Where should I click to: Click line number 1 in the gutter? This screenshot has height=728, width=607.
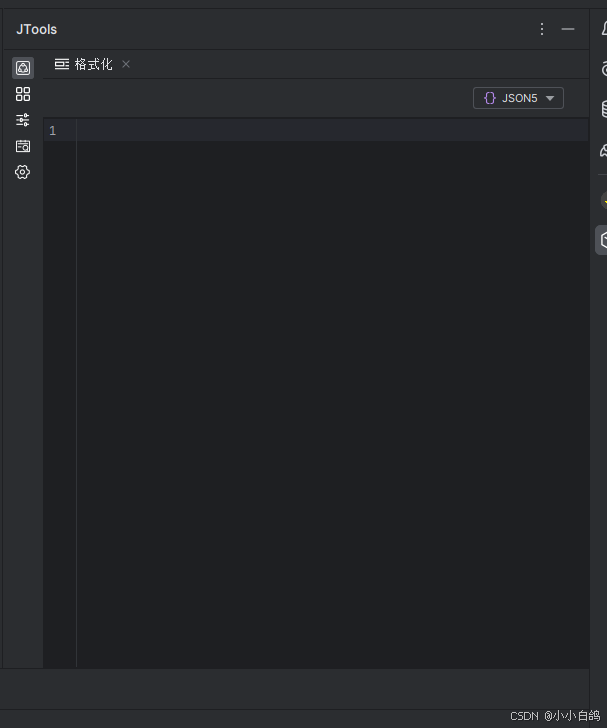52,130
